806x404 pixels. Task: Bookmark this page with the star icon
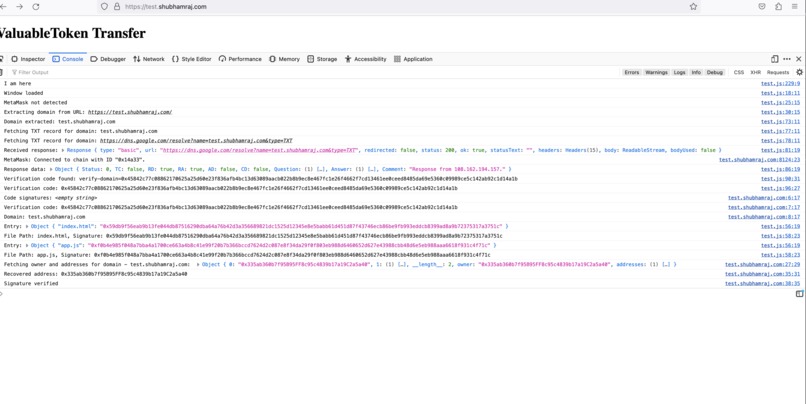[693, 7]
